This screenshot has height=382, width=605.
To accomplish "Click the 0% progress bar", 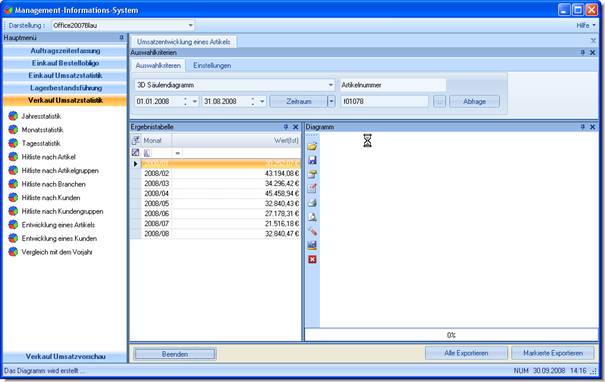I will pyautogui.click(x=451, y=335).
